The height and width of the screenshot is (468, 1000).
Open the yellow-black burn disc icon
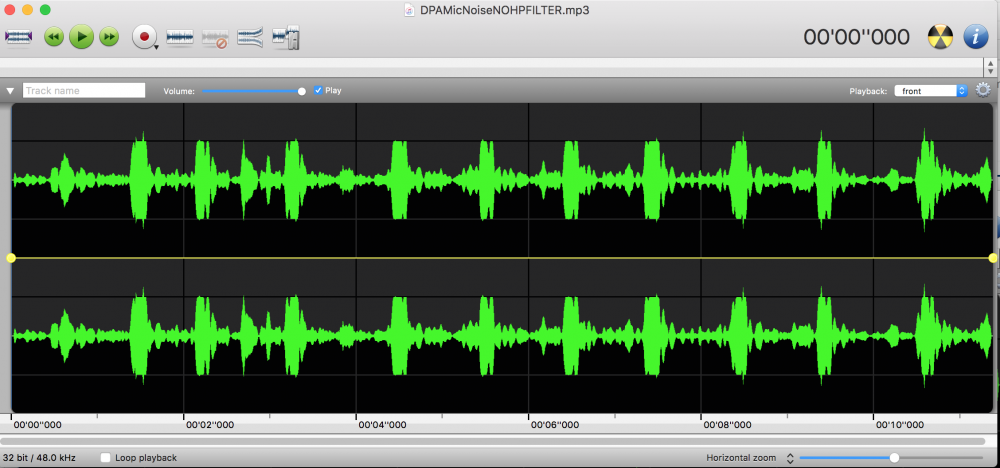pyautogui.click(x=940, y=37)
